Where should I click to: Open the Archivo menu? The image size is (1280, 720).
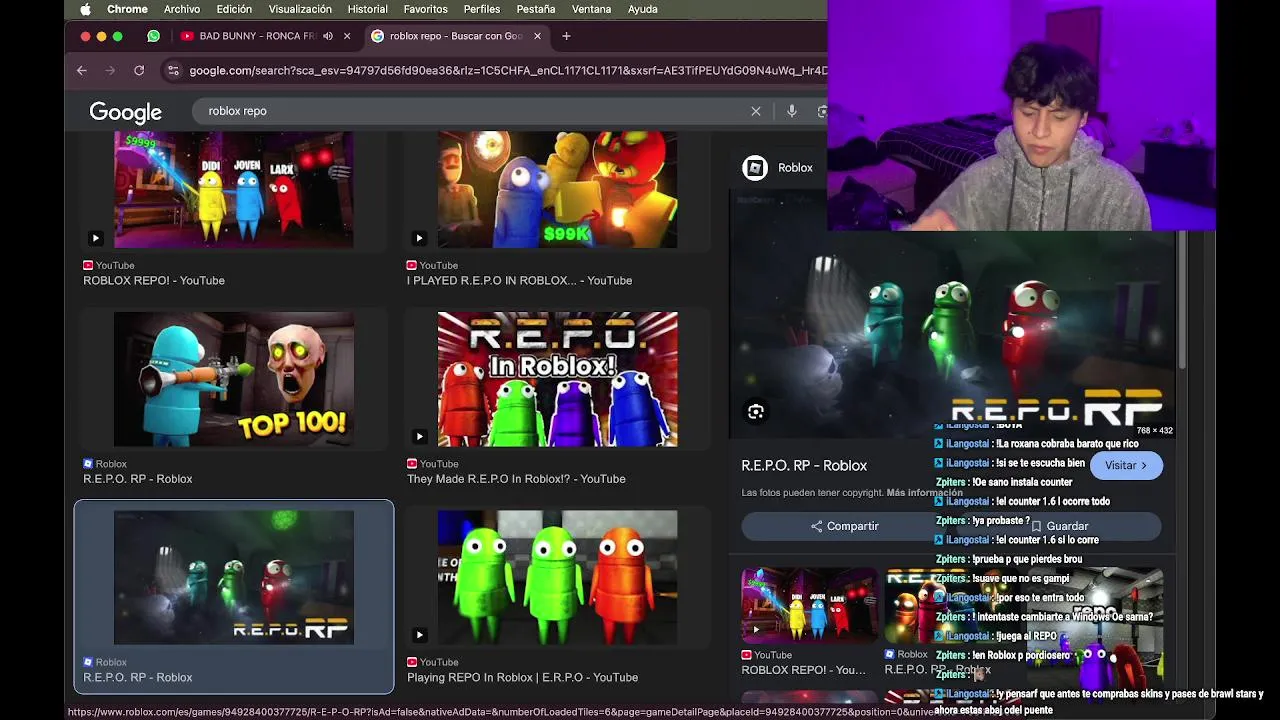[182, 9]
